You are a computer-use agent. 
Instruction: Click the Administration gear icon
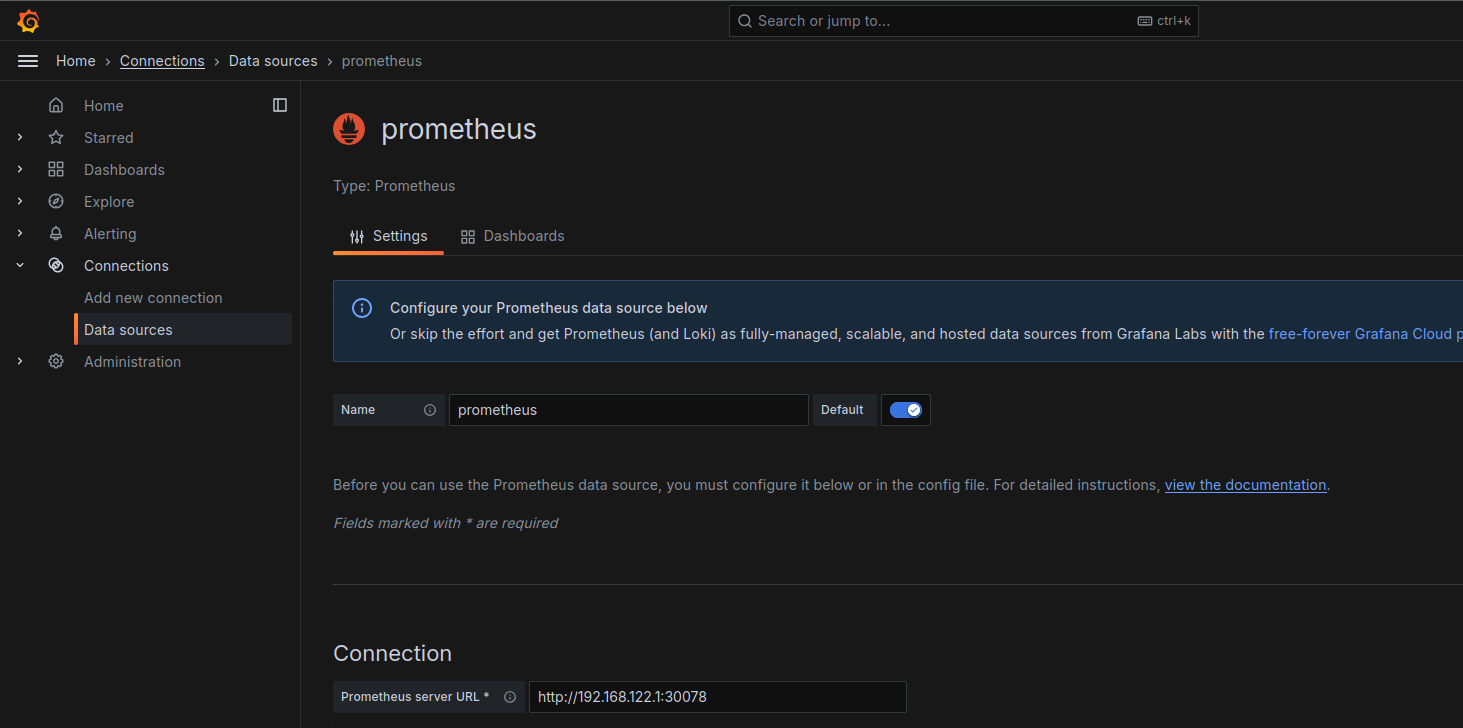point(56,362)
